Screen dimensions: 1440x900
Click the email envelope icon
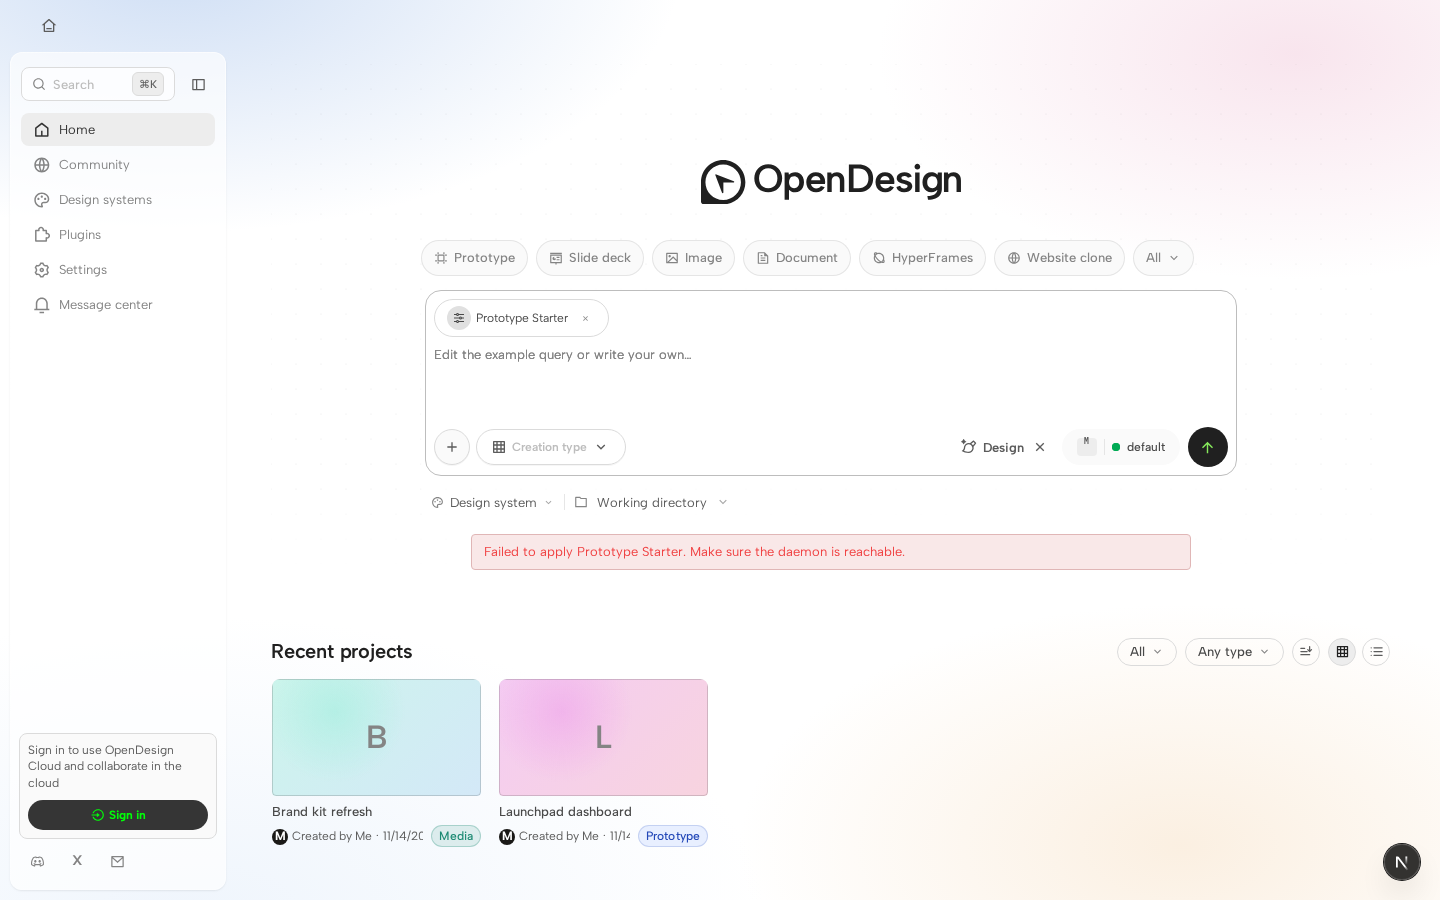click(x=118, y=862)
